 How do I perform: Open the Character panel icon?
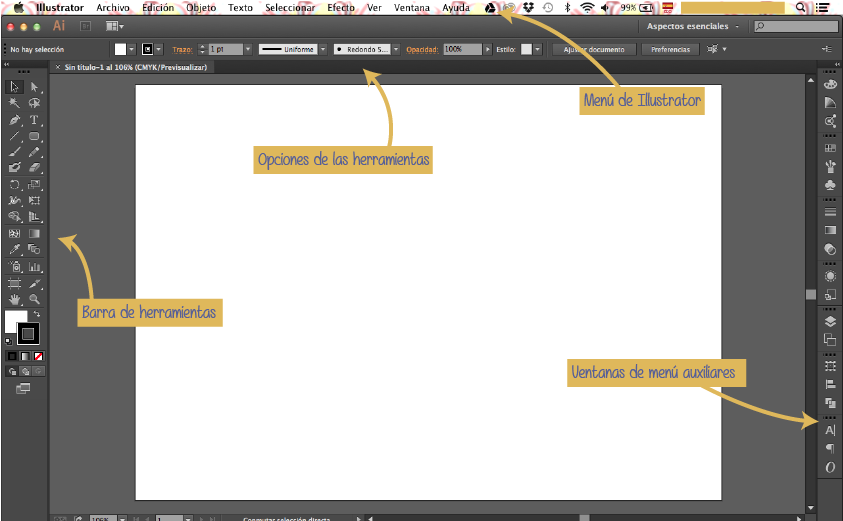[830, 430]
